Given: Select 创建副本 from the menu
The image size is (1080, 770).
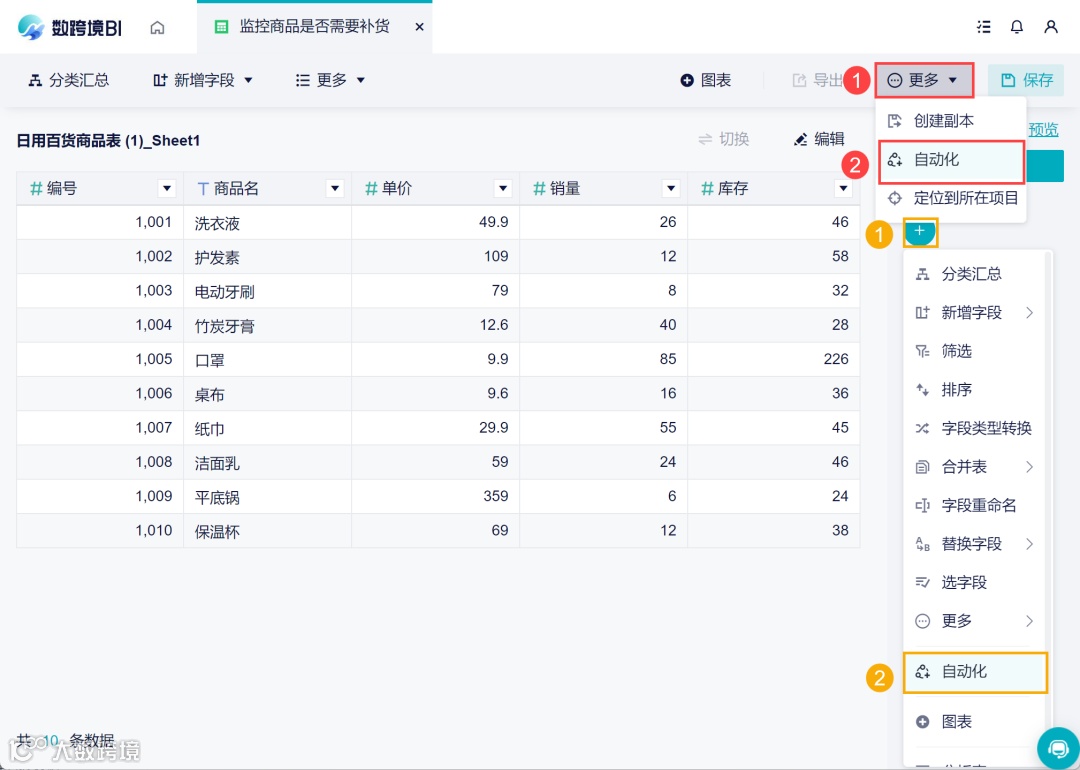Looking at the screenshot, I should click(x=951, y=121).
